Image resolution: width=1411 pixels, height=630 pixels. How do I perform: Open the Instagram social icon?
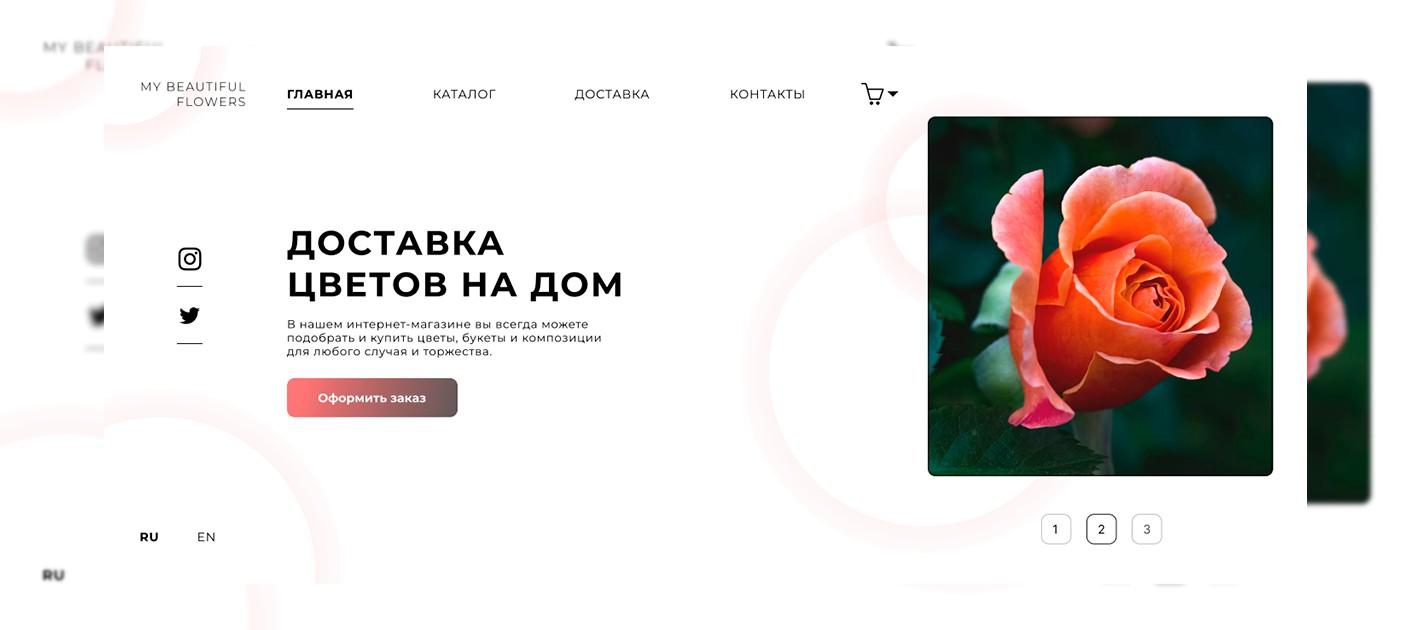click(190, 259)
